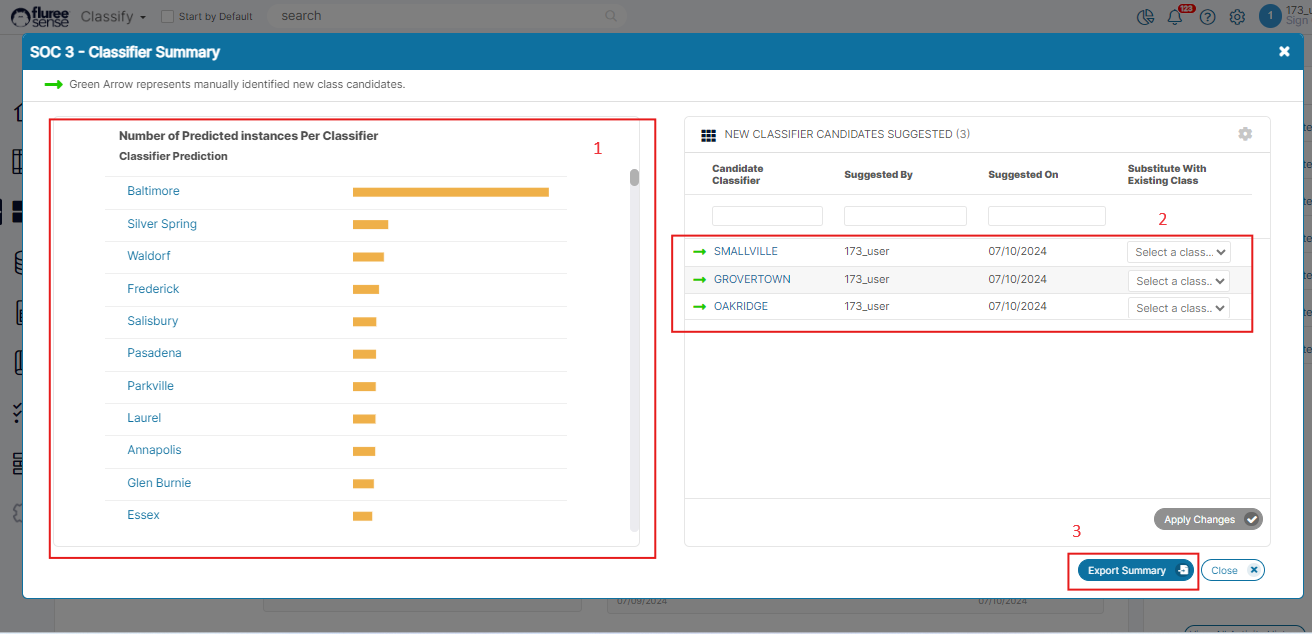The image size is (1312, 634).
Task: Click the pie chart analytics icon
Action: pos(1146,17)
